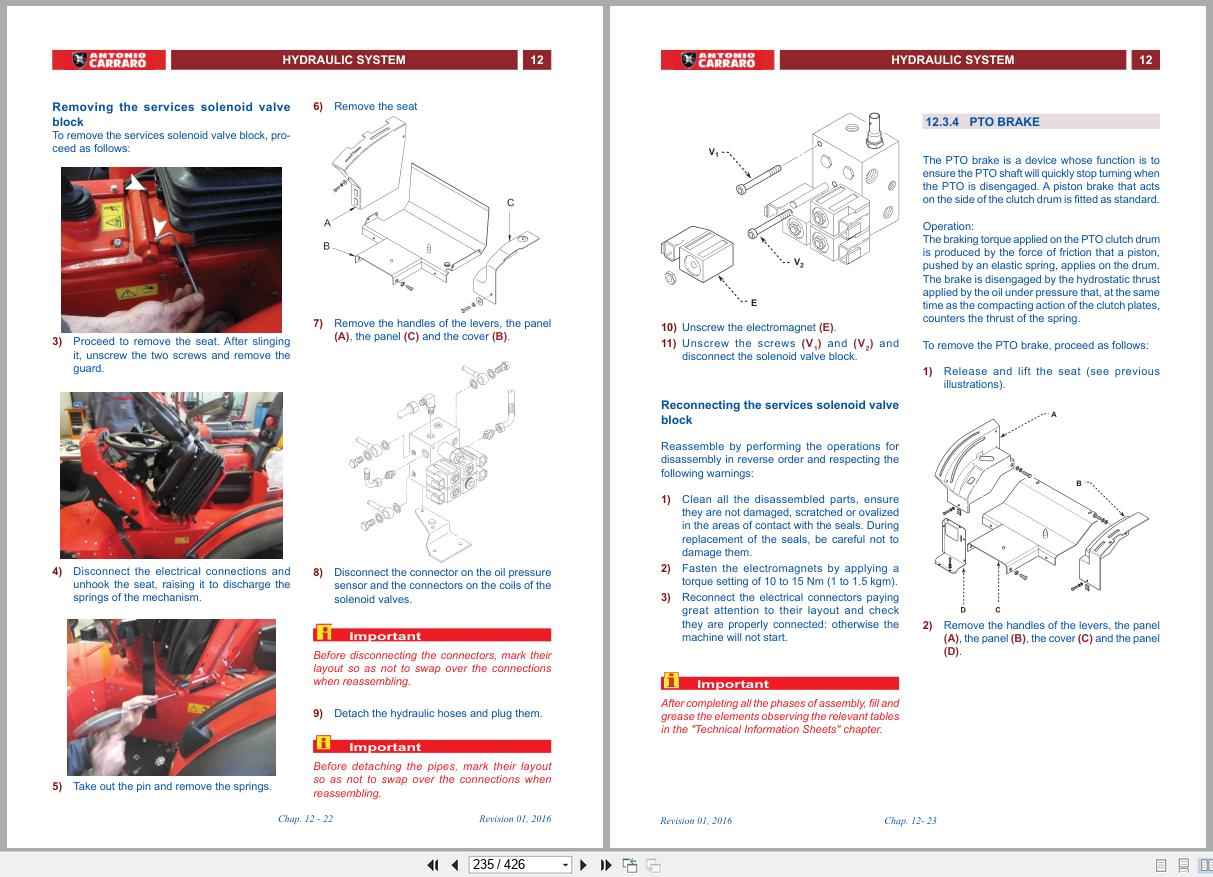Advance to the next page
The width and height of the screenshot is (1213, 877).
tap(584, 864)
